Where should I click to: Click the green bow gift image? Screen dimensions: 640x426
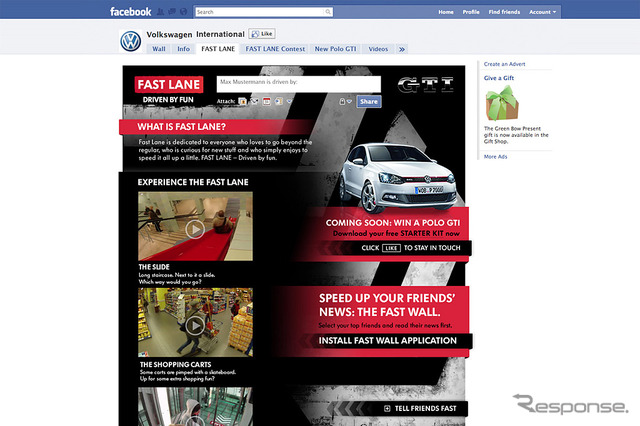tap(502, 103)
